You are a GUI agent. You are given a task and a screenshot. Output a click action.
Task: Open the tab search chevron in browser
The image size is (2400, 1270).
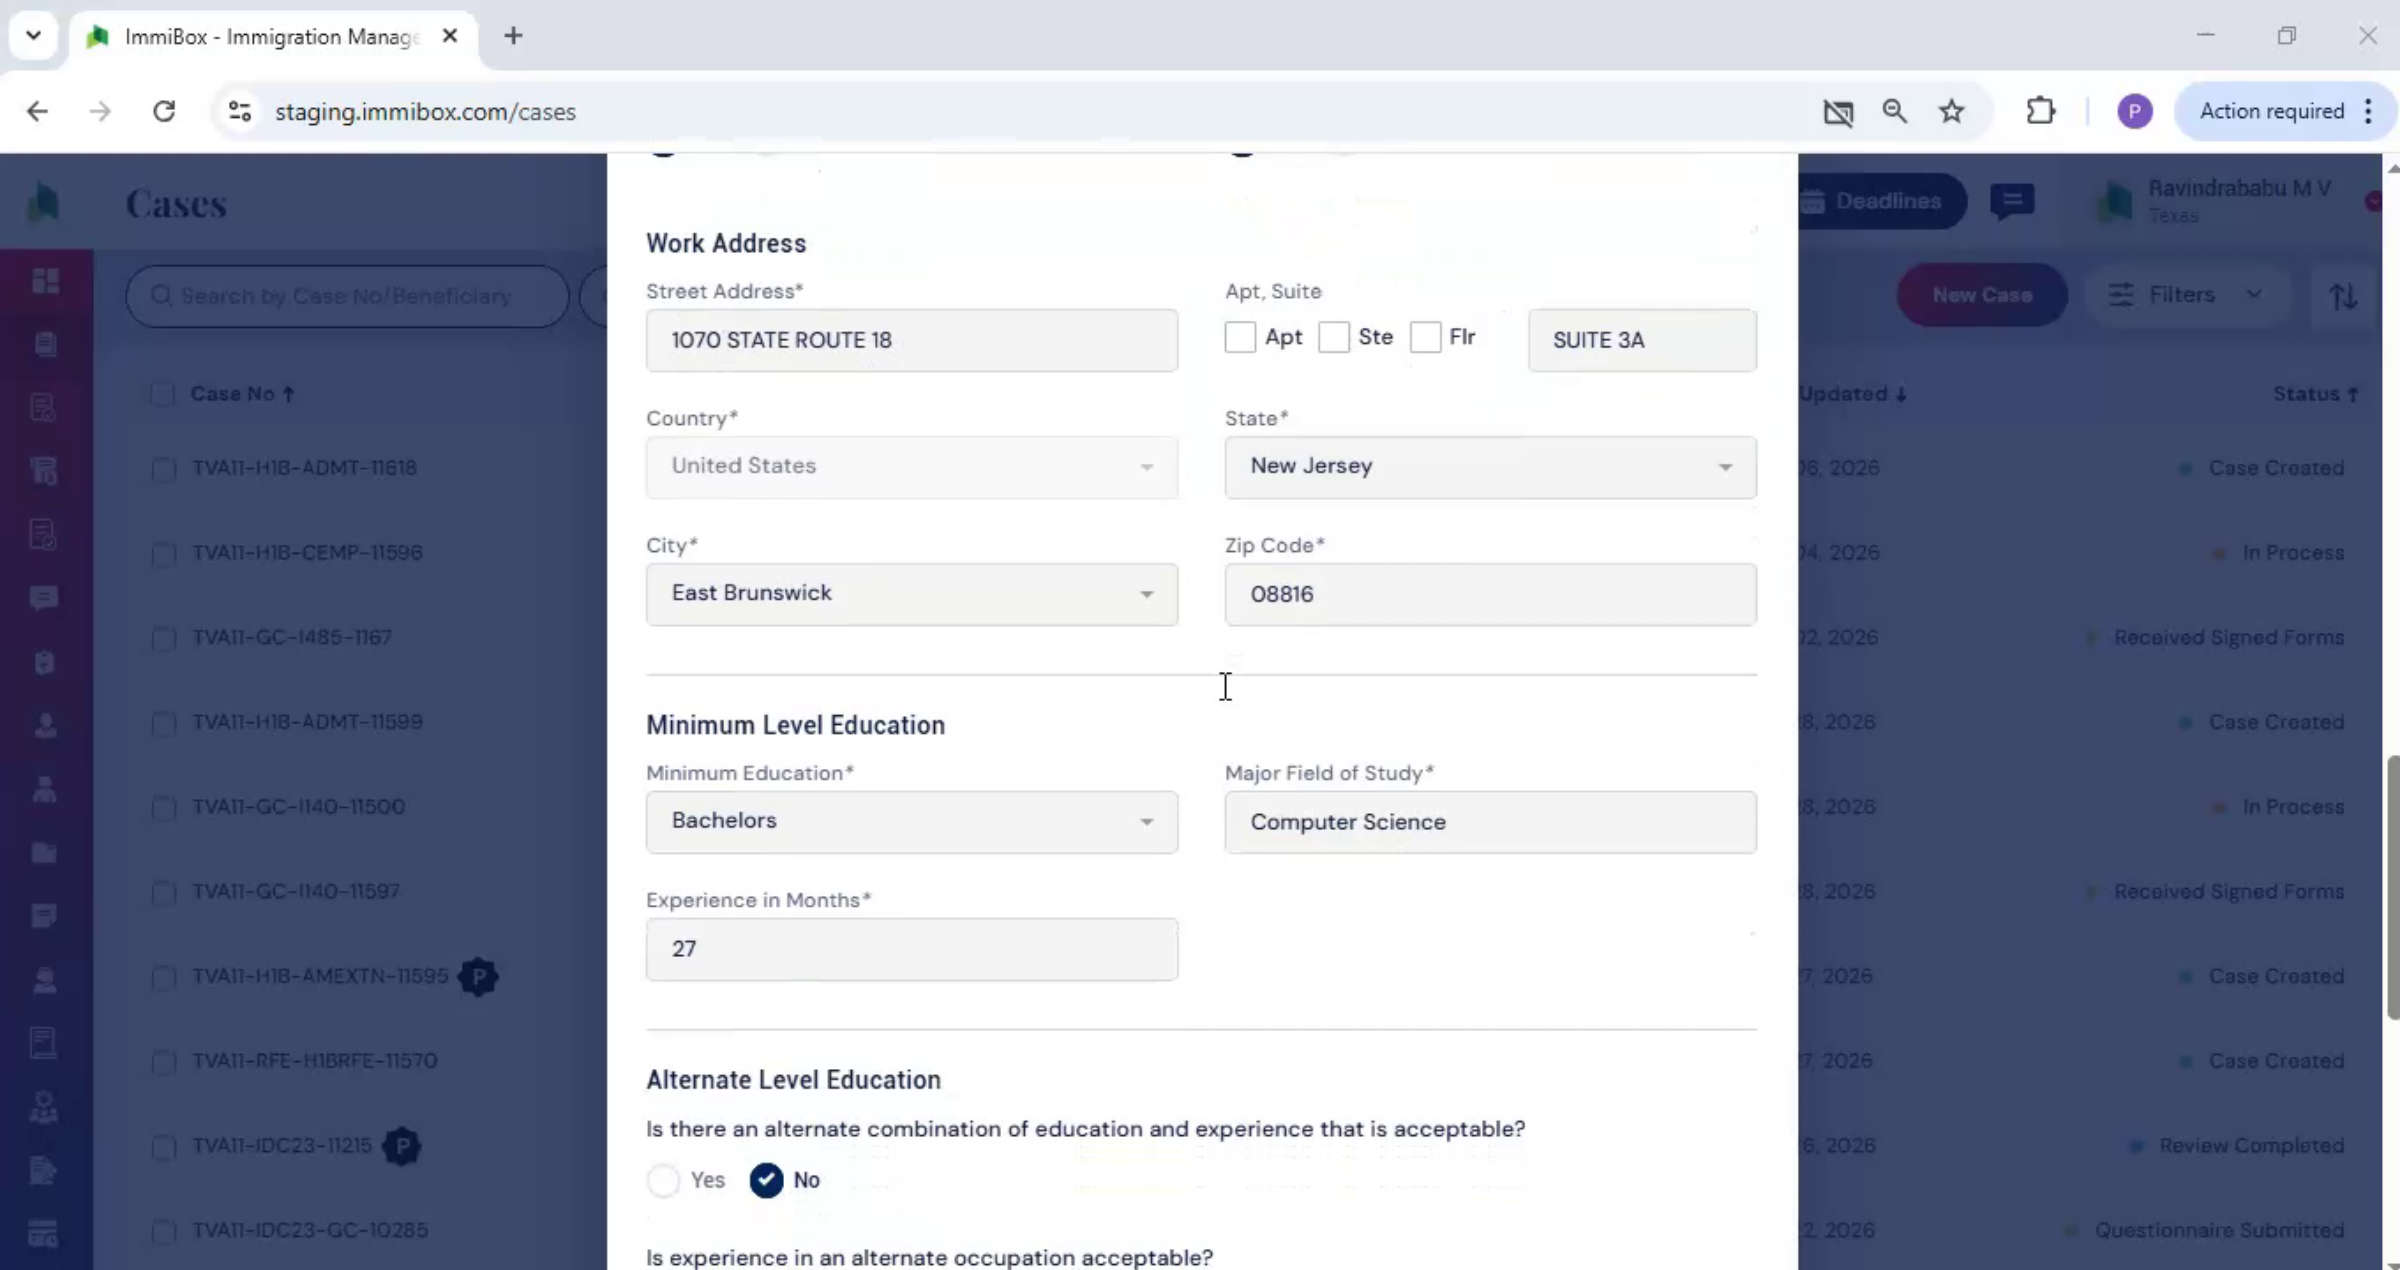[33, 36]
